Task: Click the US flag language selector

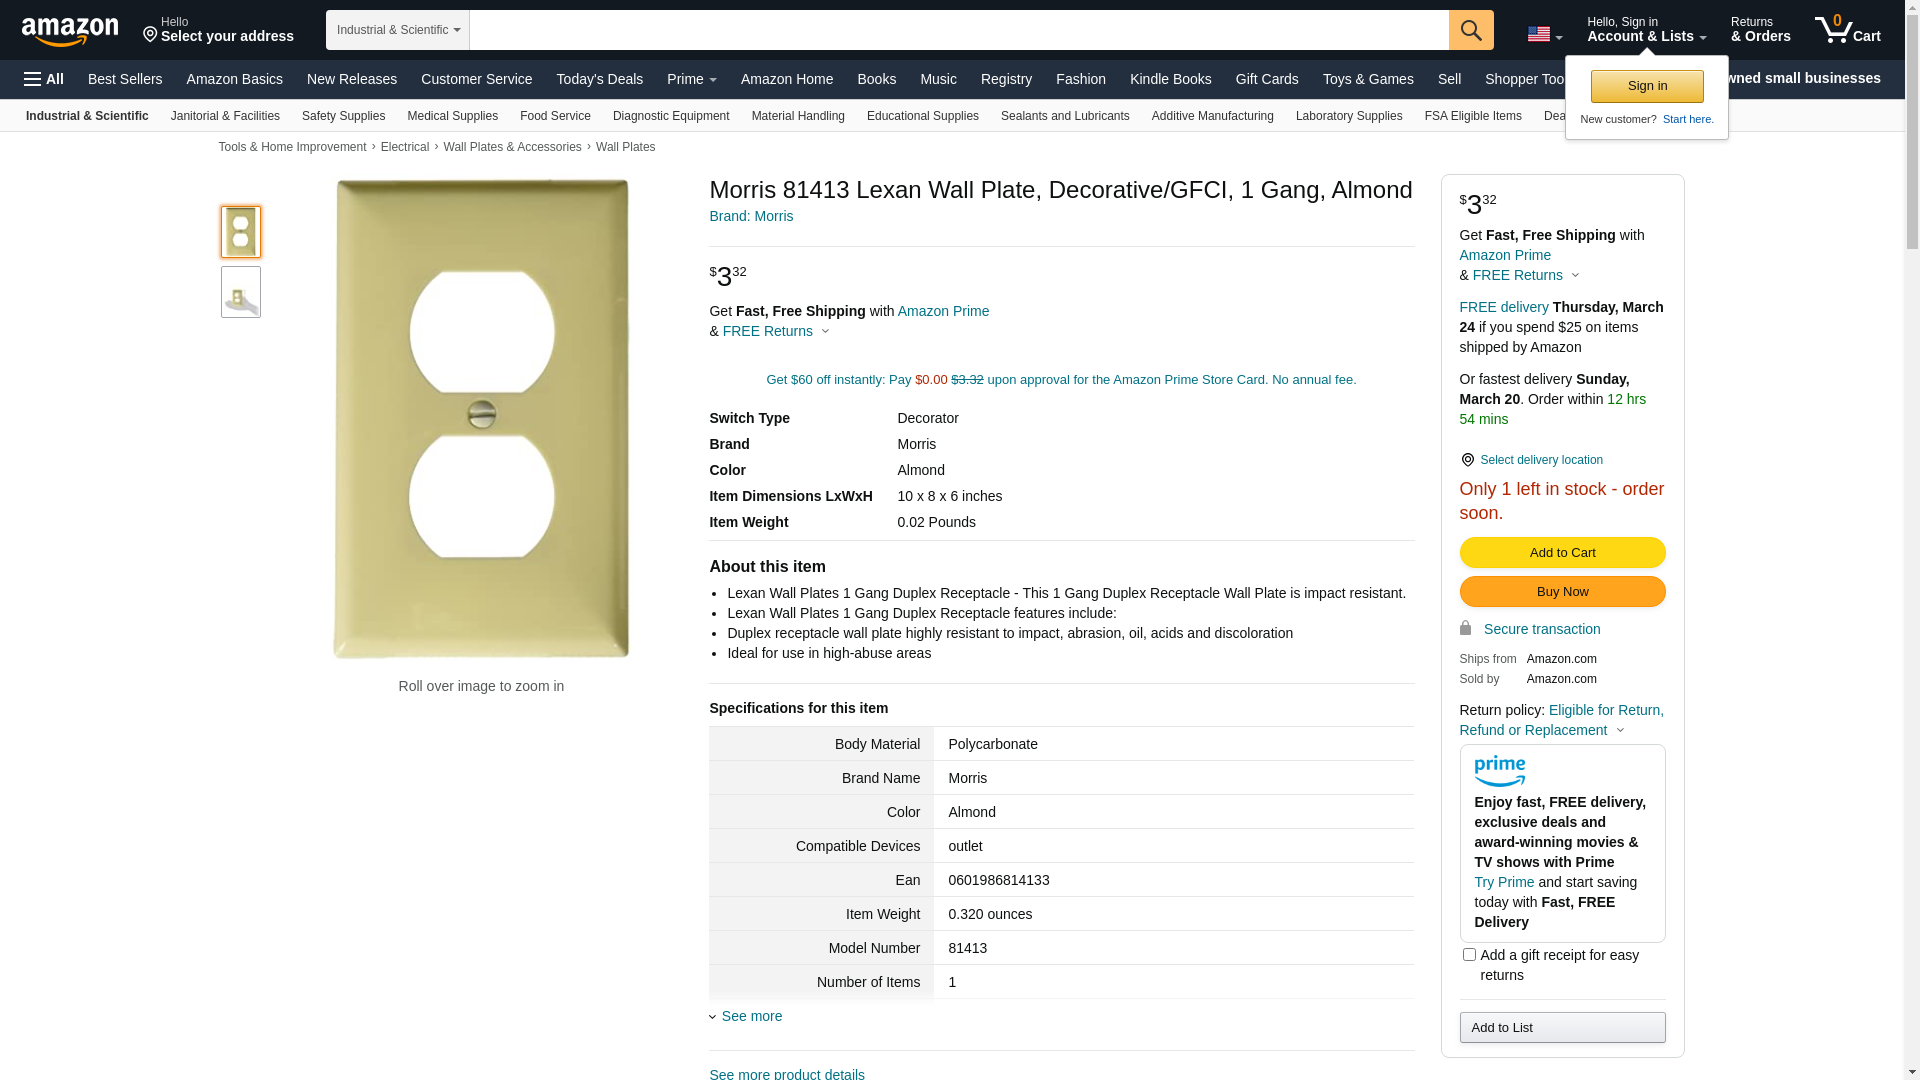Action: click(x=1543, y=34)
